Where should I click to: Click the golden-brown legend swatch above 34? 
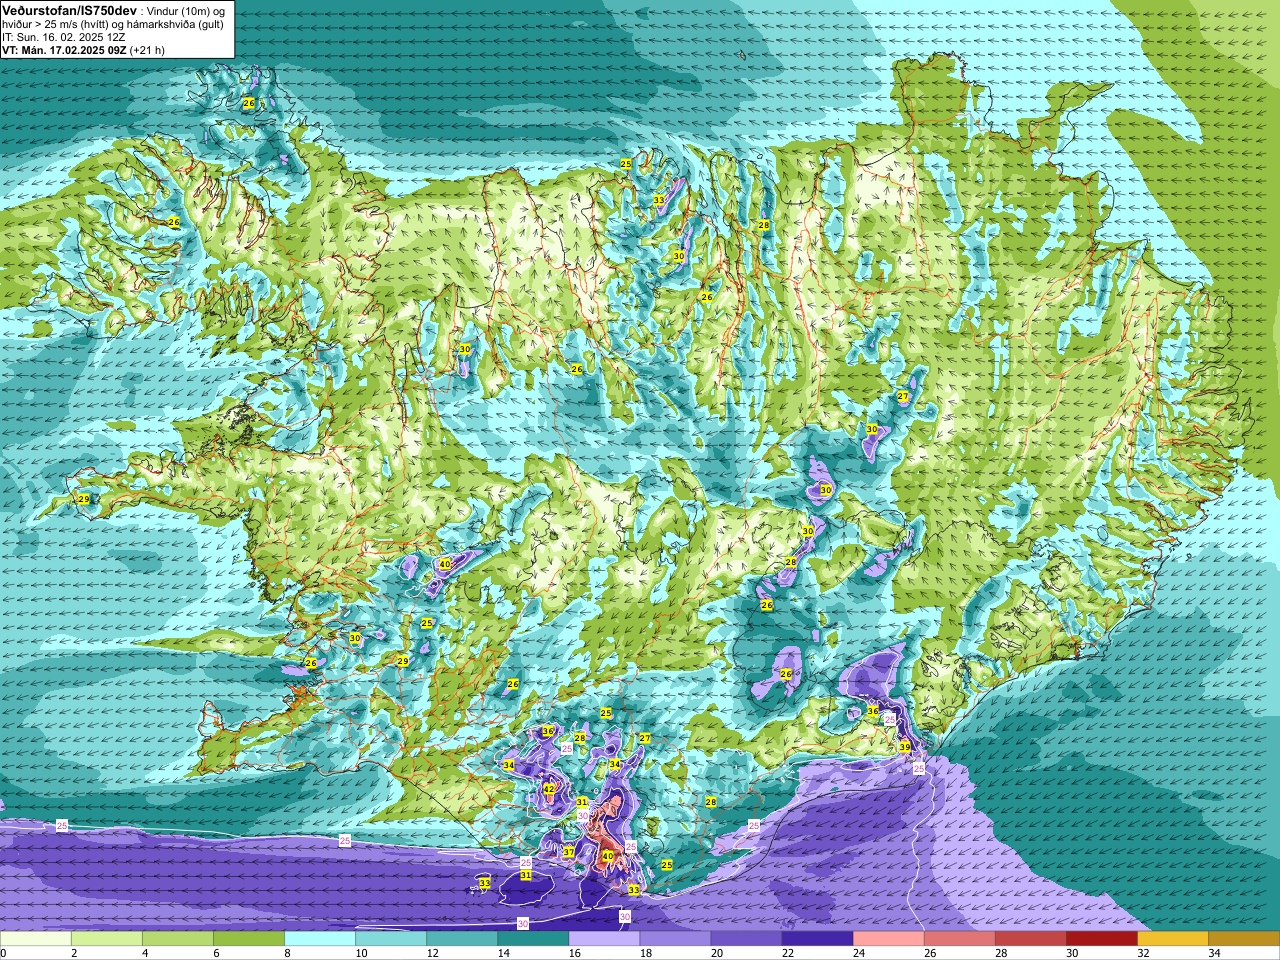click(1243, 939)
